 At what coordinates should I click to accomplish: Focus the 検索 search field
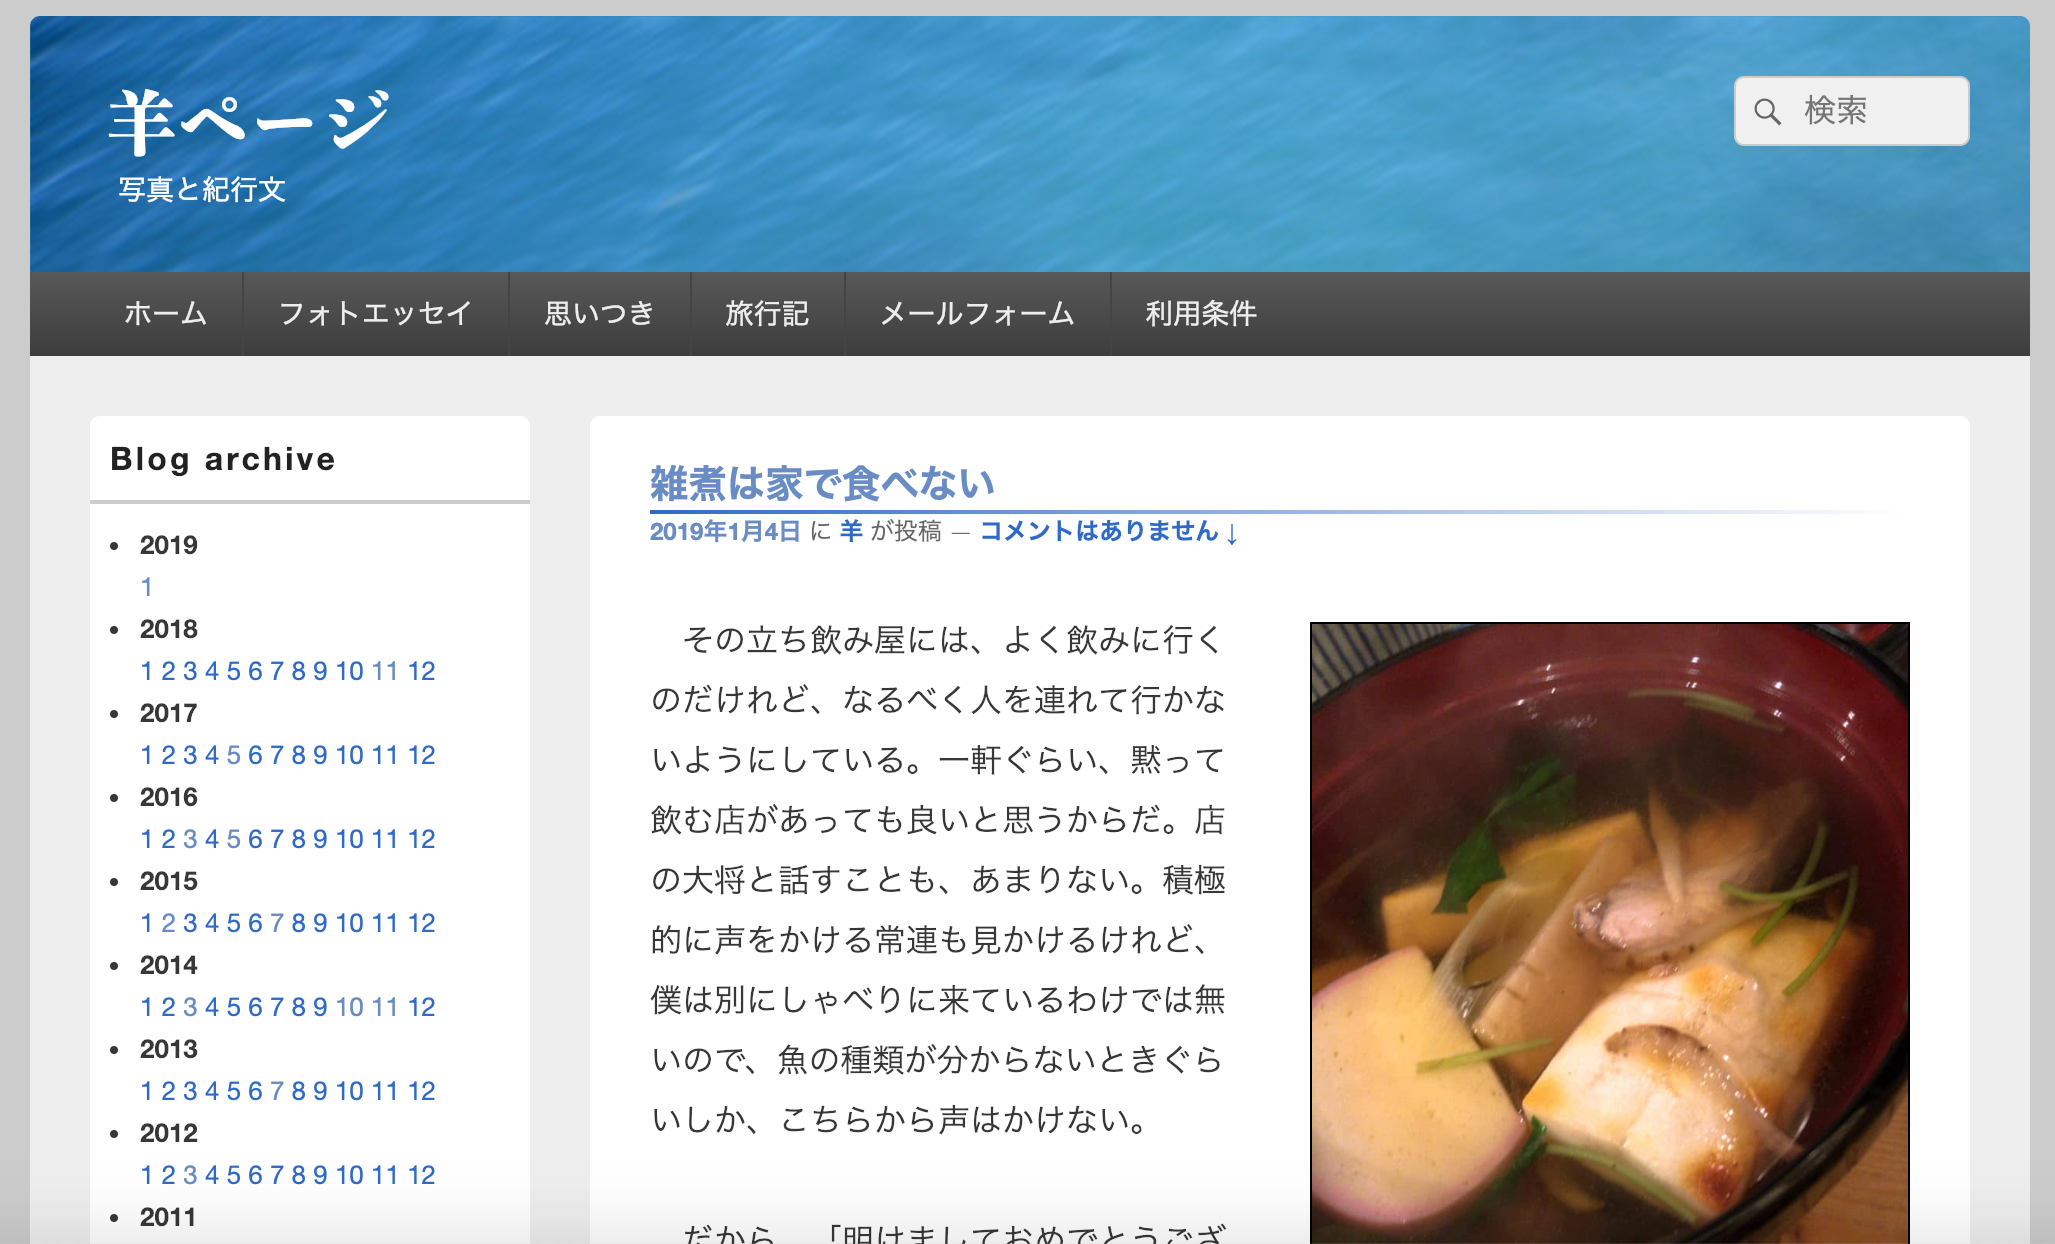[x=1851, y=111]
